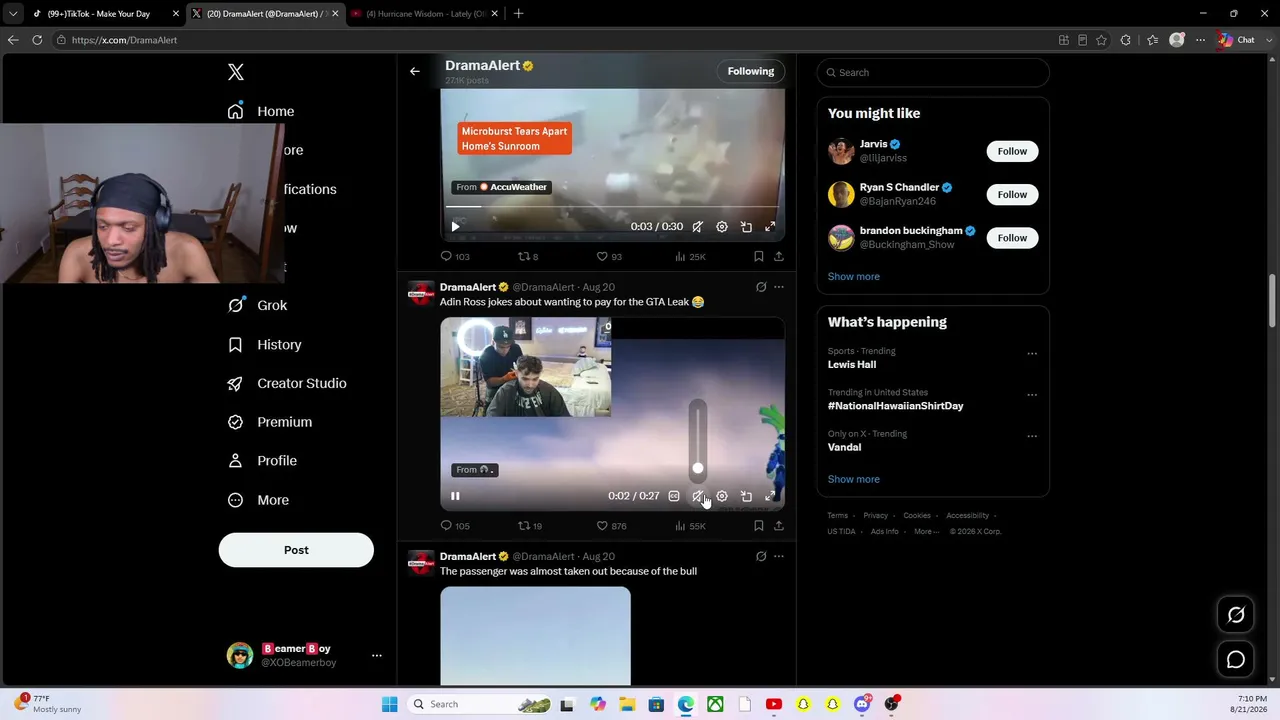This screenshot has height=720, width=1280.
Task: Pause the Adin Ross video
Action: point(455,496)
